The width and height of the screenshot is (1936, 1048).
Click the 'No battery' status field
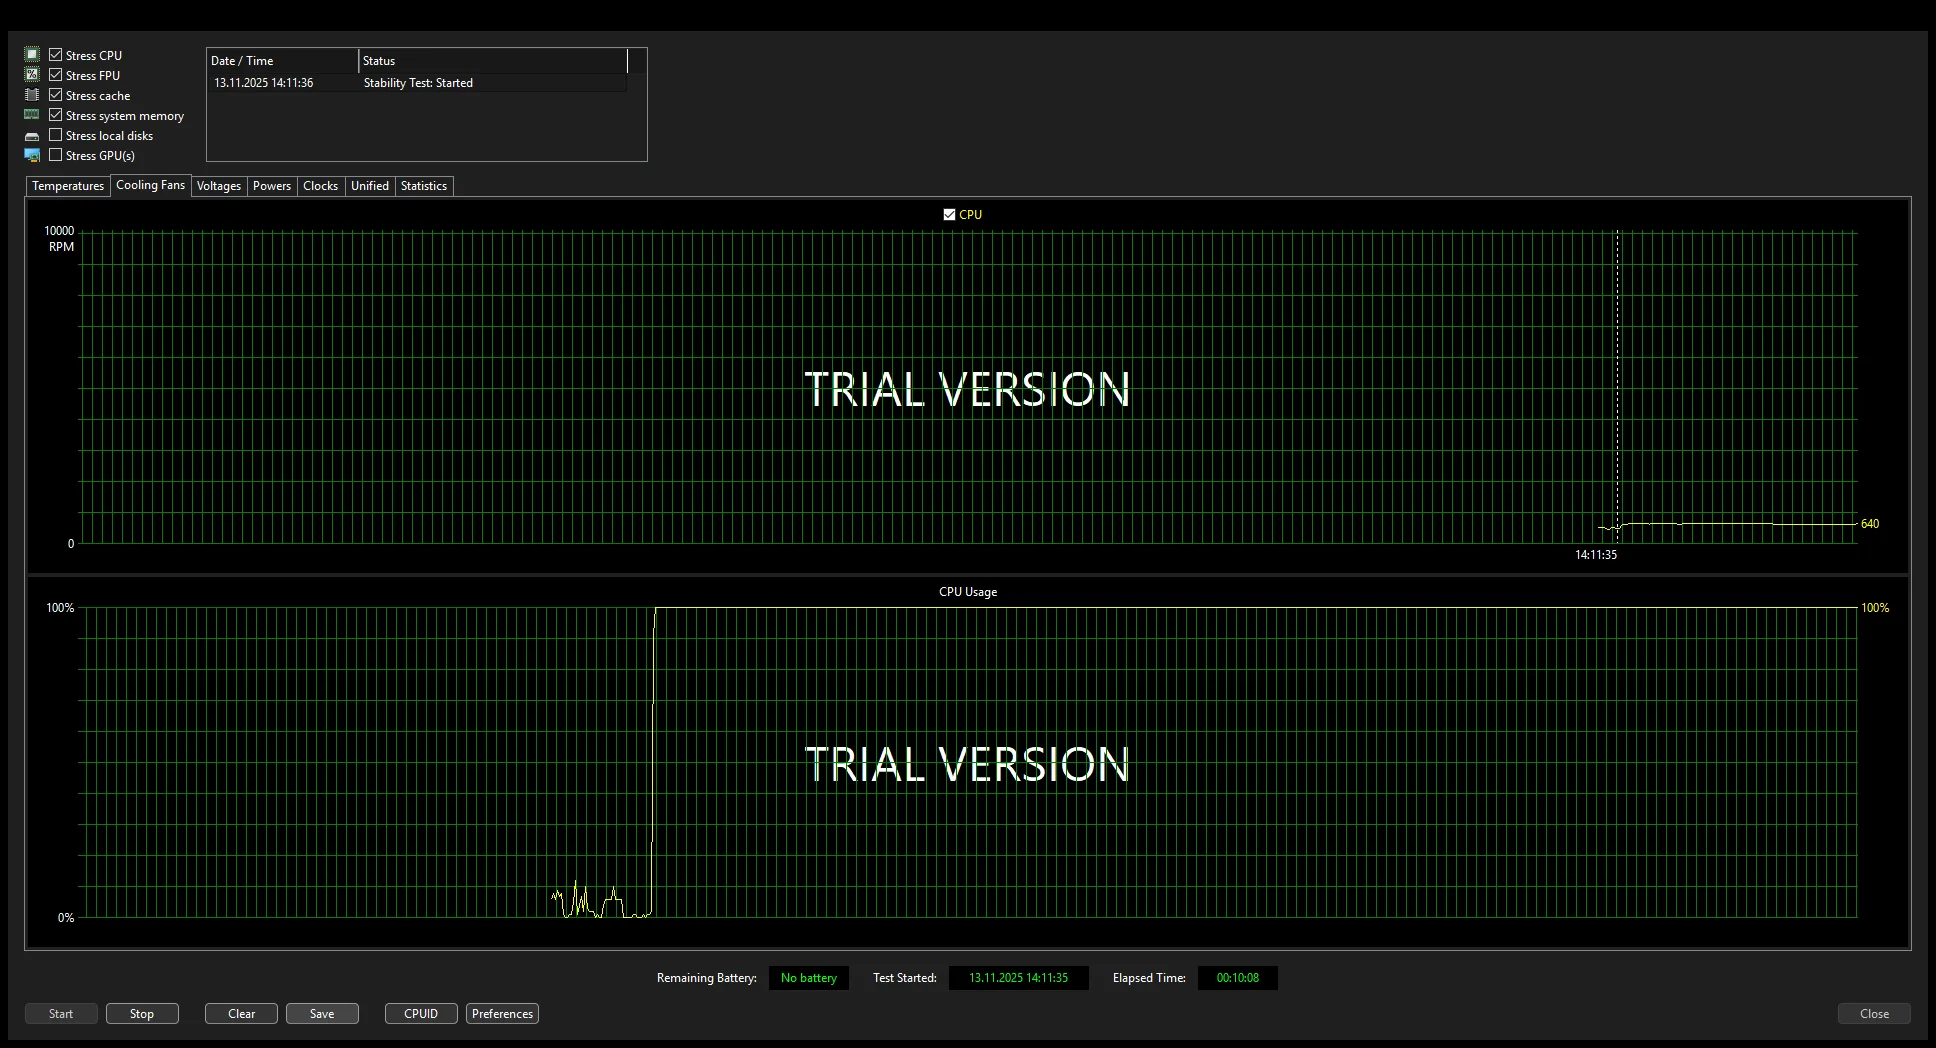coord(809,978)
